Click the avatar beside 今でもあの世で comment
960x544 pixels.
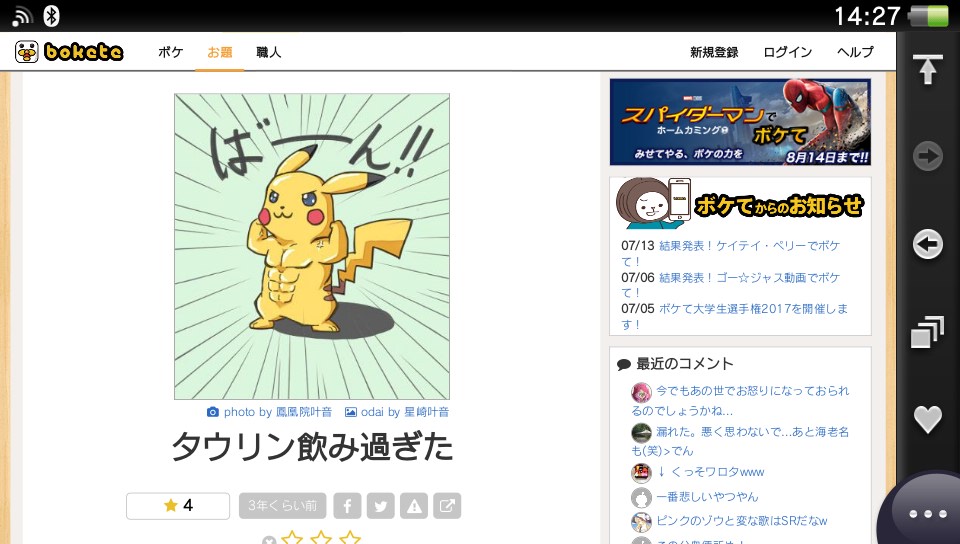click(641, 392)
